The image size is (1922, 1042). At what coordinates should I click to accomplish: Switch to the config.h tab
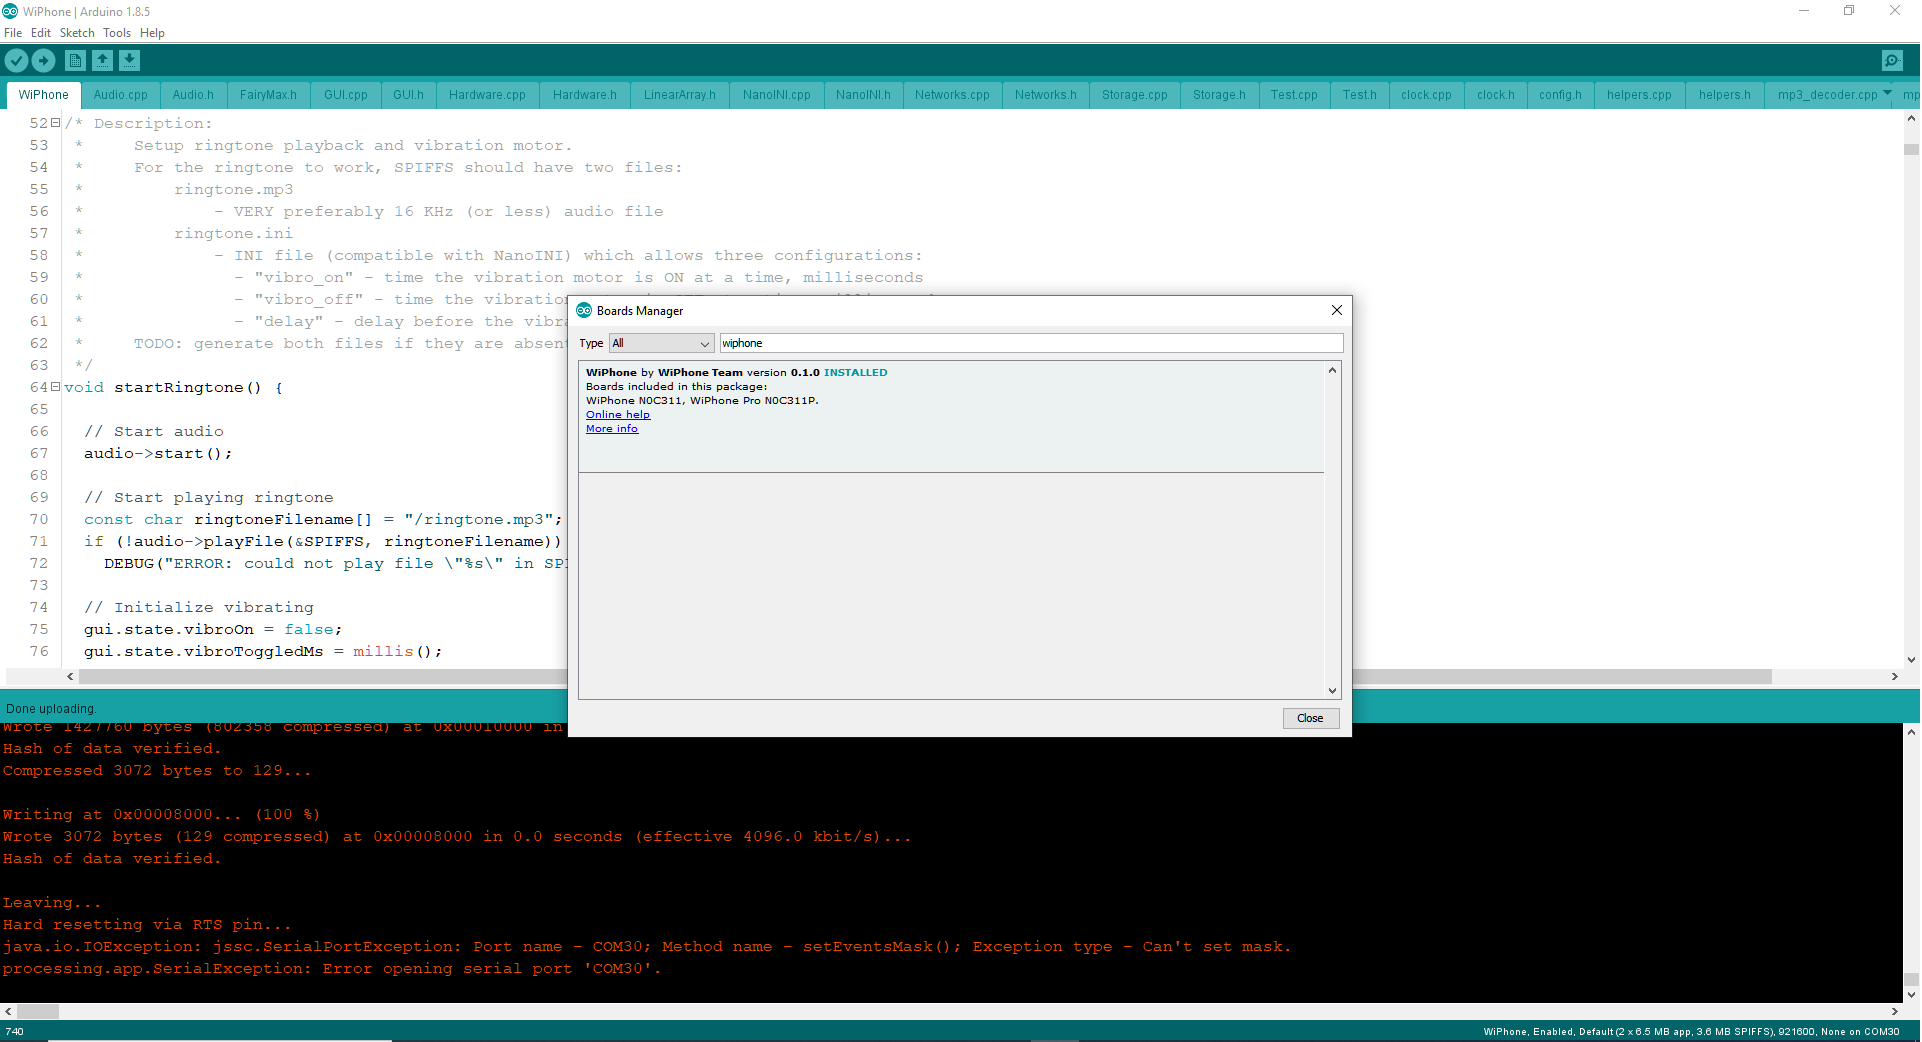click(x=1560, y=94)
